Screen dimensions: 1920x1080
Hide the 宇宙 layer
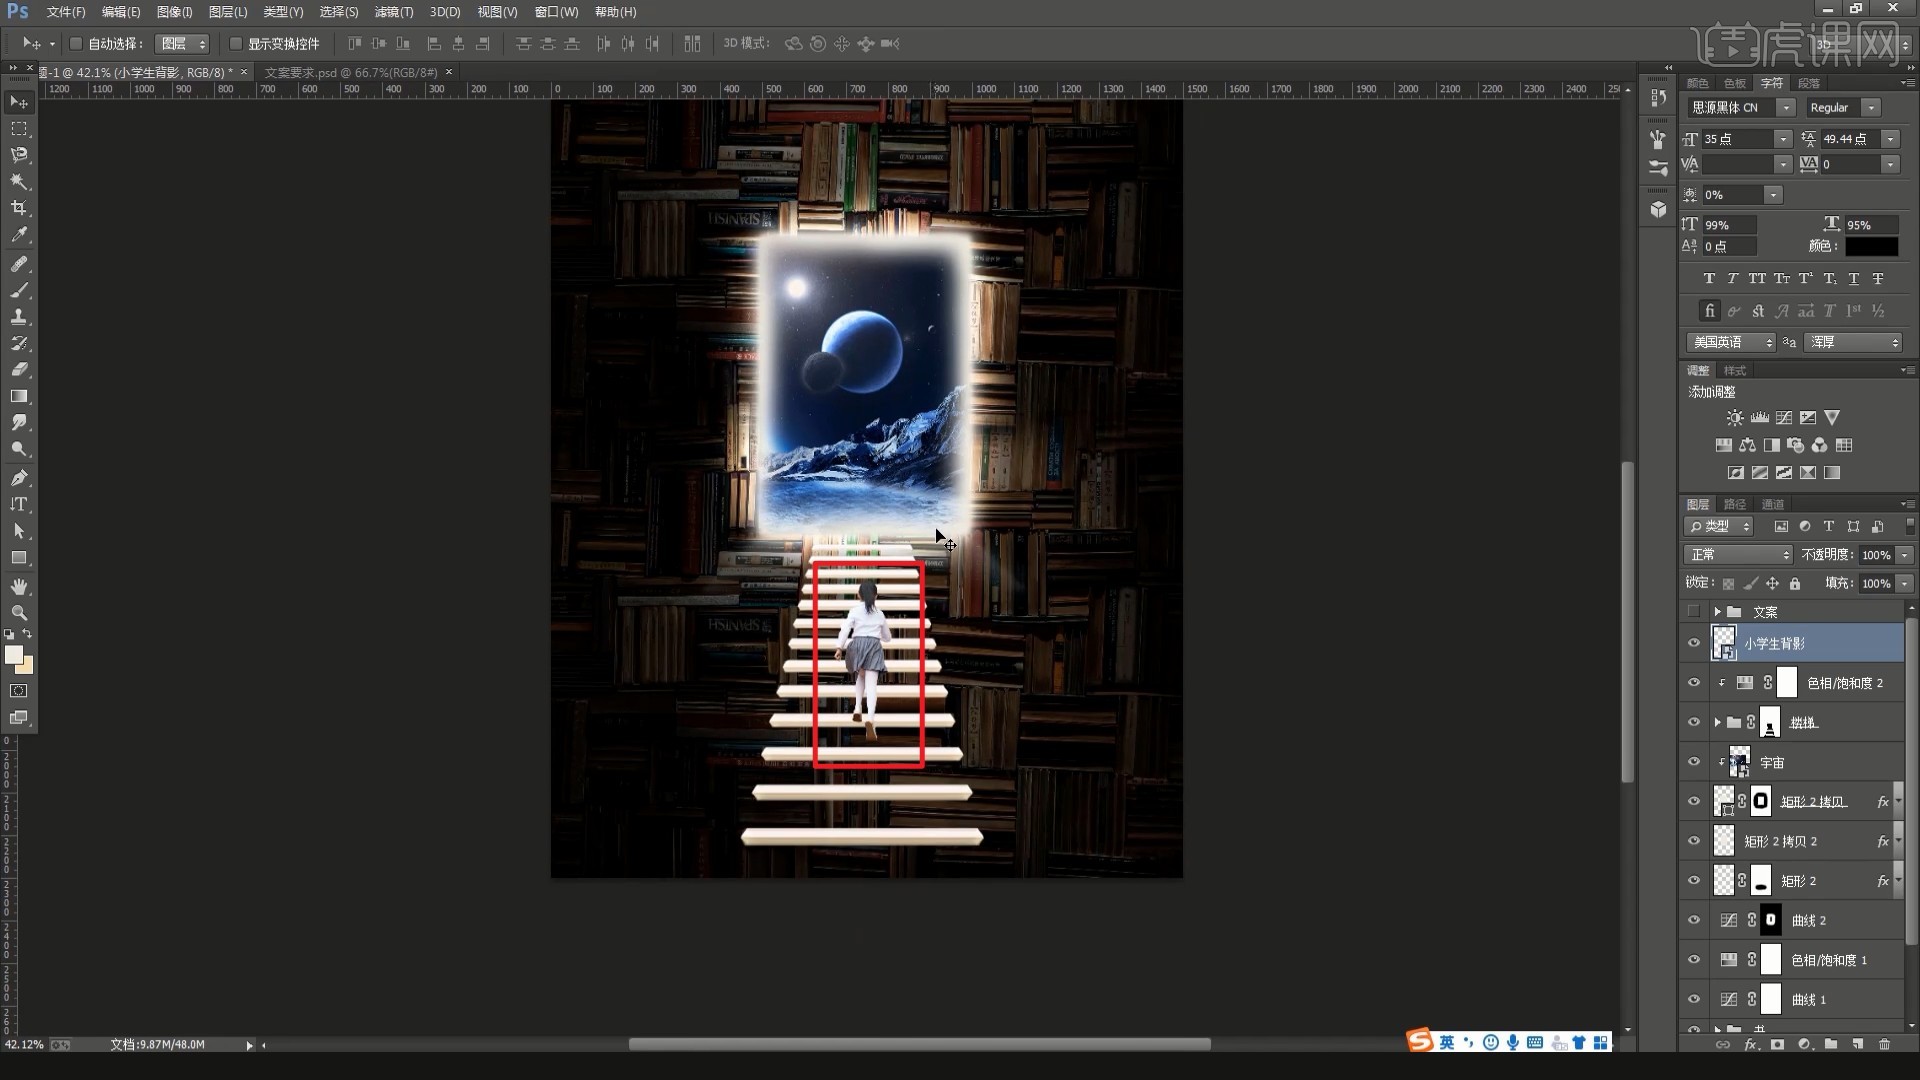tap(1693, 762)
